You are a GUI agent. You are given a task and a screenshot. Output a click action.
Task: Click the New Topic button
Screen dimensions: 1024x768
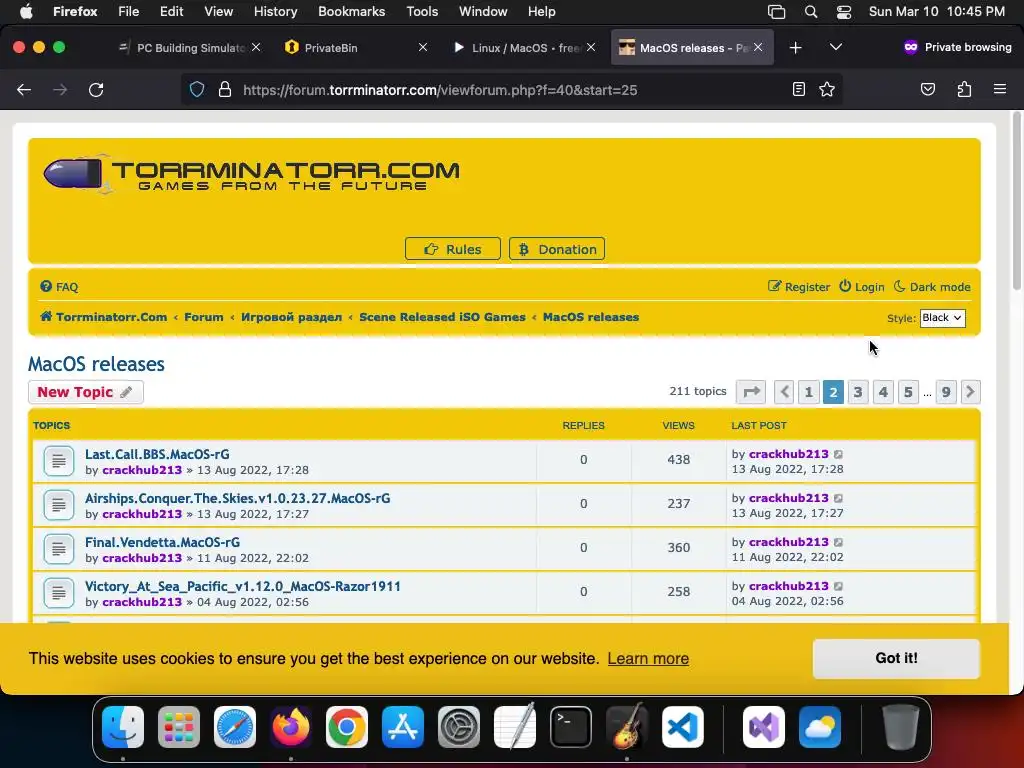pos(86,392)
